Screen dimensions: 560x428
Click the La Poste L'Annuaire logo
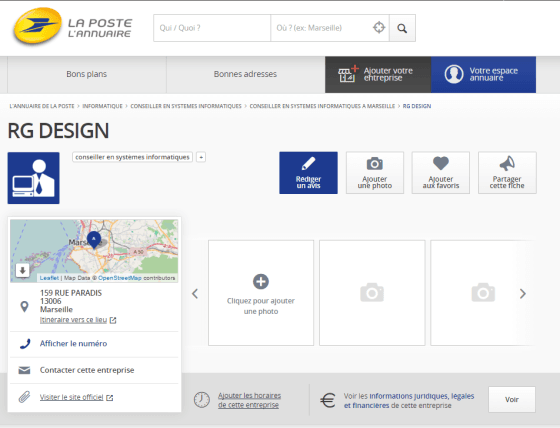pos(72,26)
